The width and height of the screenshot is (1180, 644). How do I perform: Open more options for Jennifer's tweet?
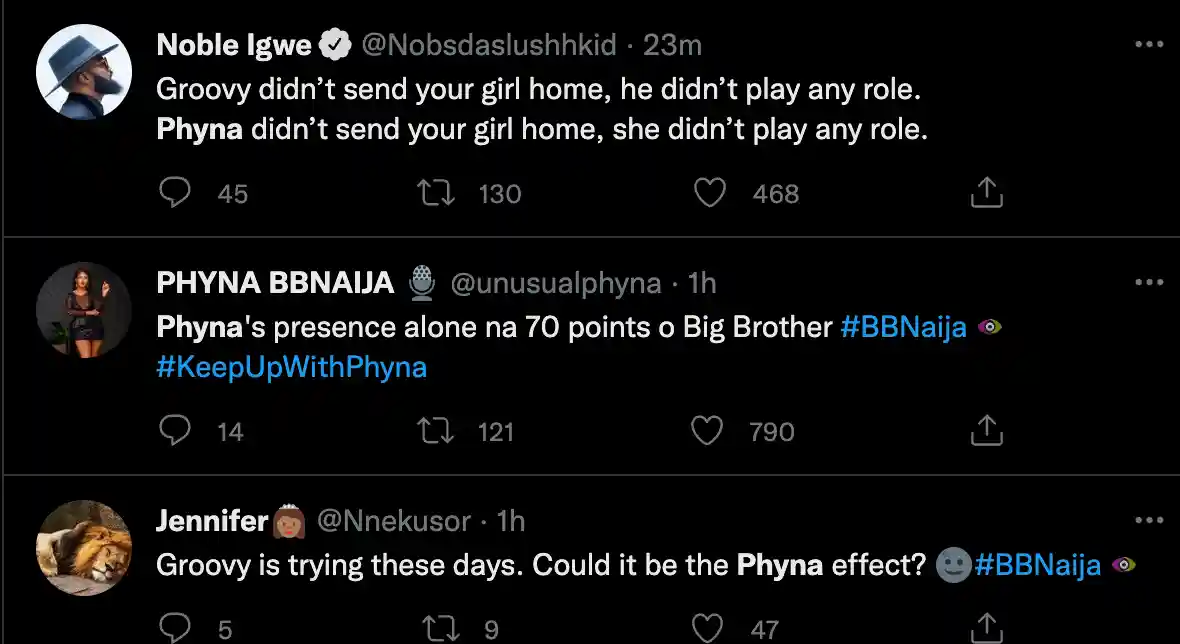click(1149, 520)
